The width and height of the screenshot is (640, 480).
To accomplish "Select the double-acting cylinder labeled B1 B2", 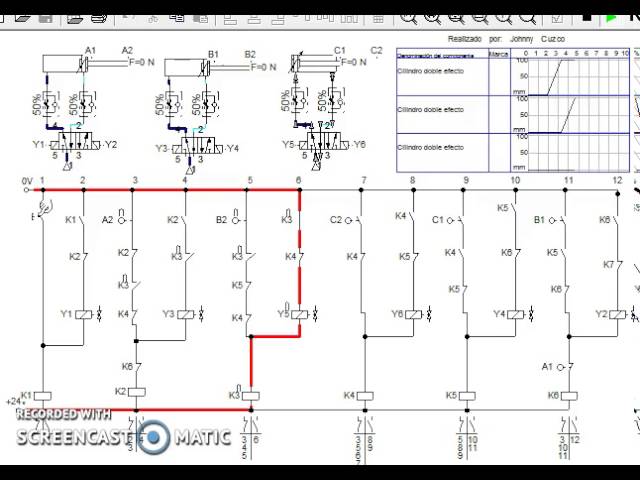I will [208, 67].
